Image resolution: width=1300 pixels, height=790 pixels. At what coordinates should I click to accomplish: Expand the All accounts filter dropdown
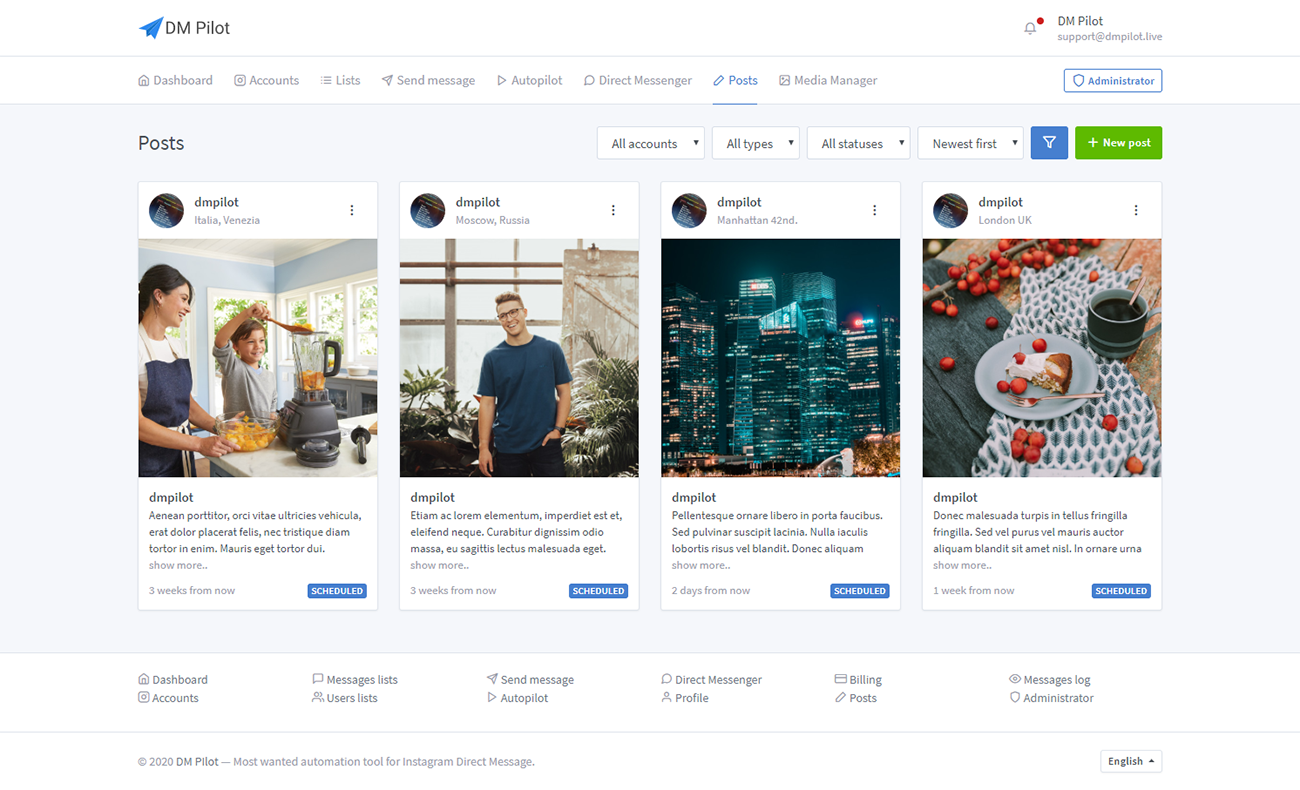[x=651, y=143]
